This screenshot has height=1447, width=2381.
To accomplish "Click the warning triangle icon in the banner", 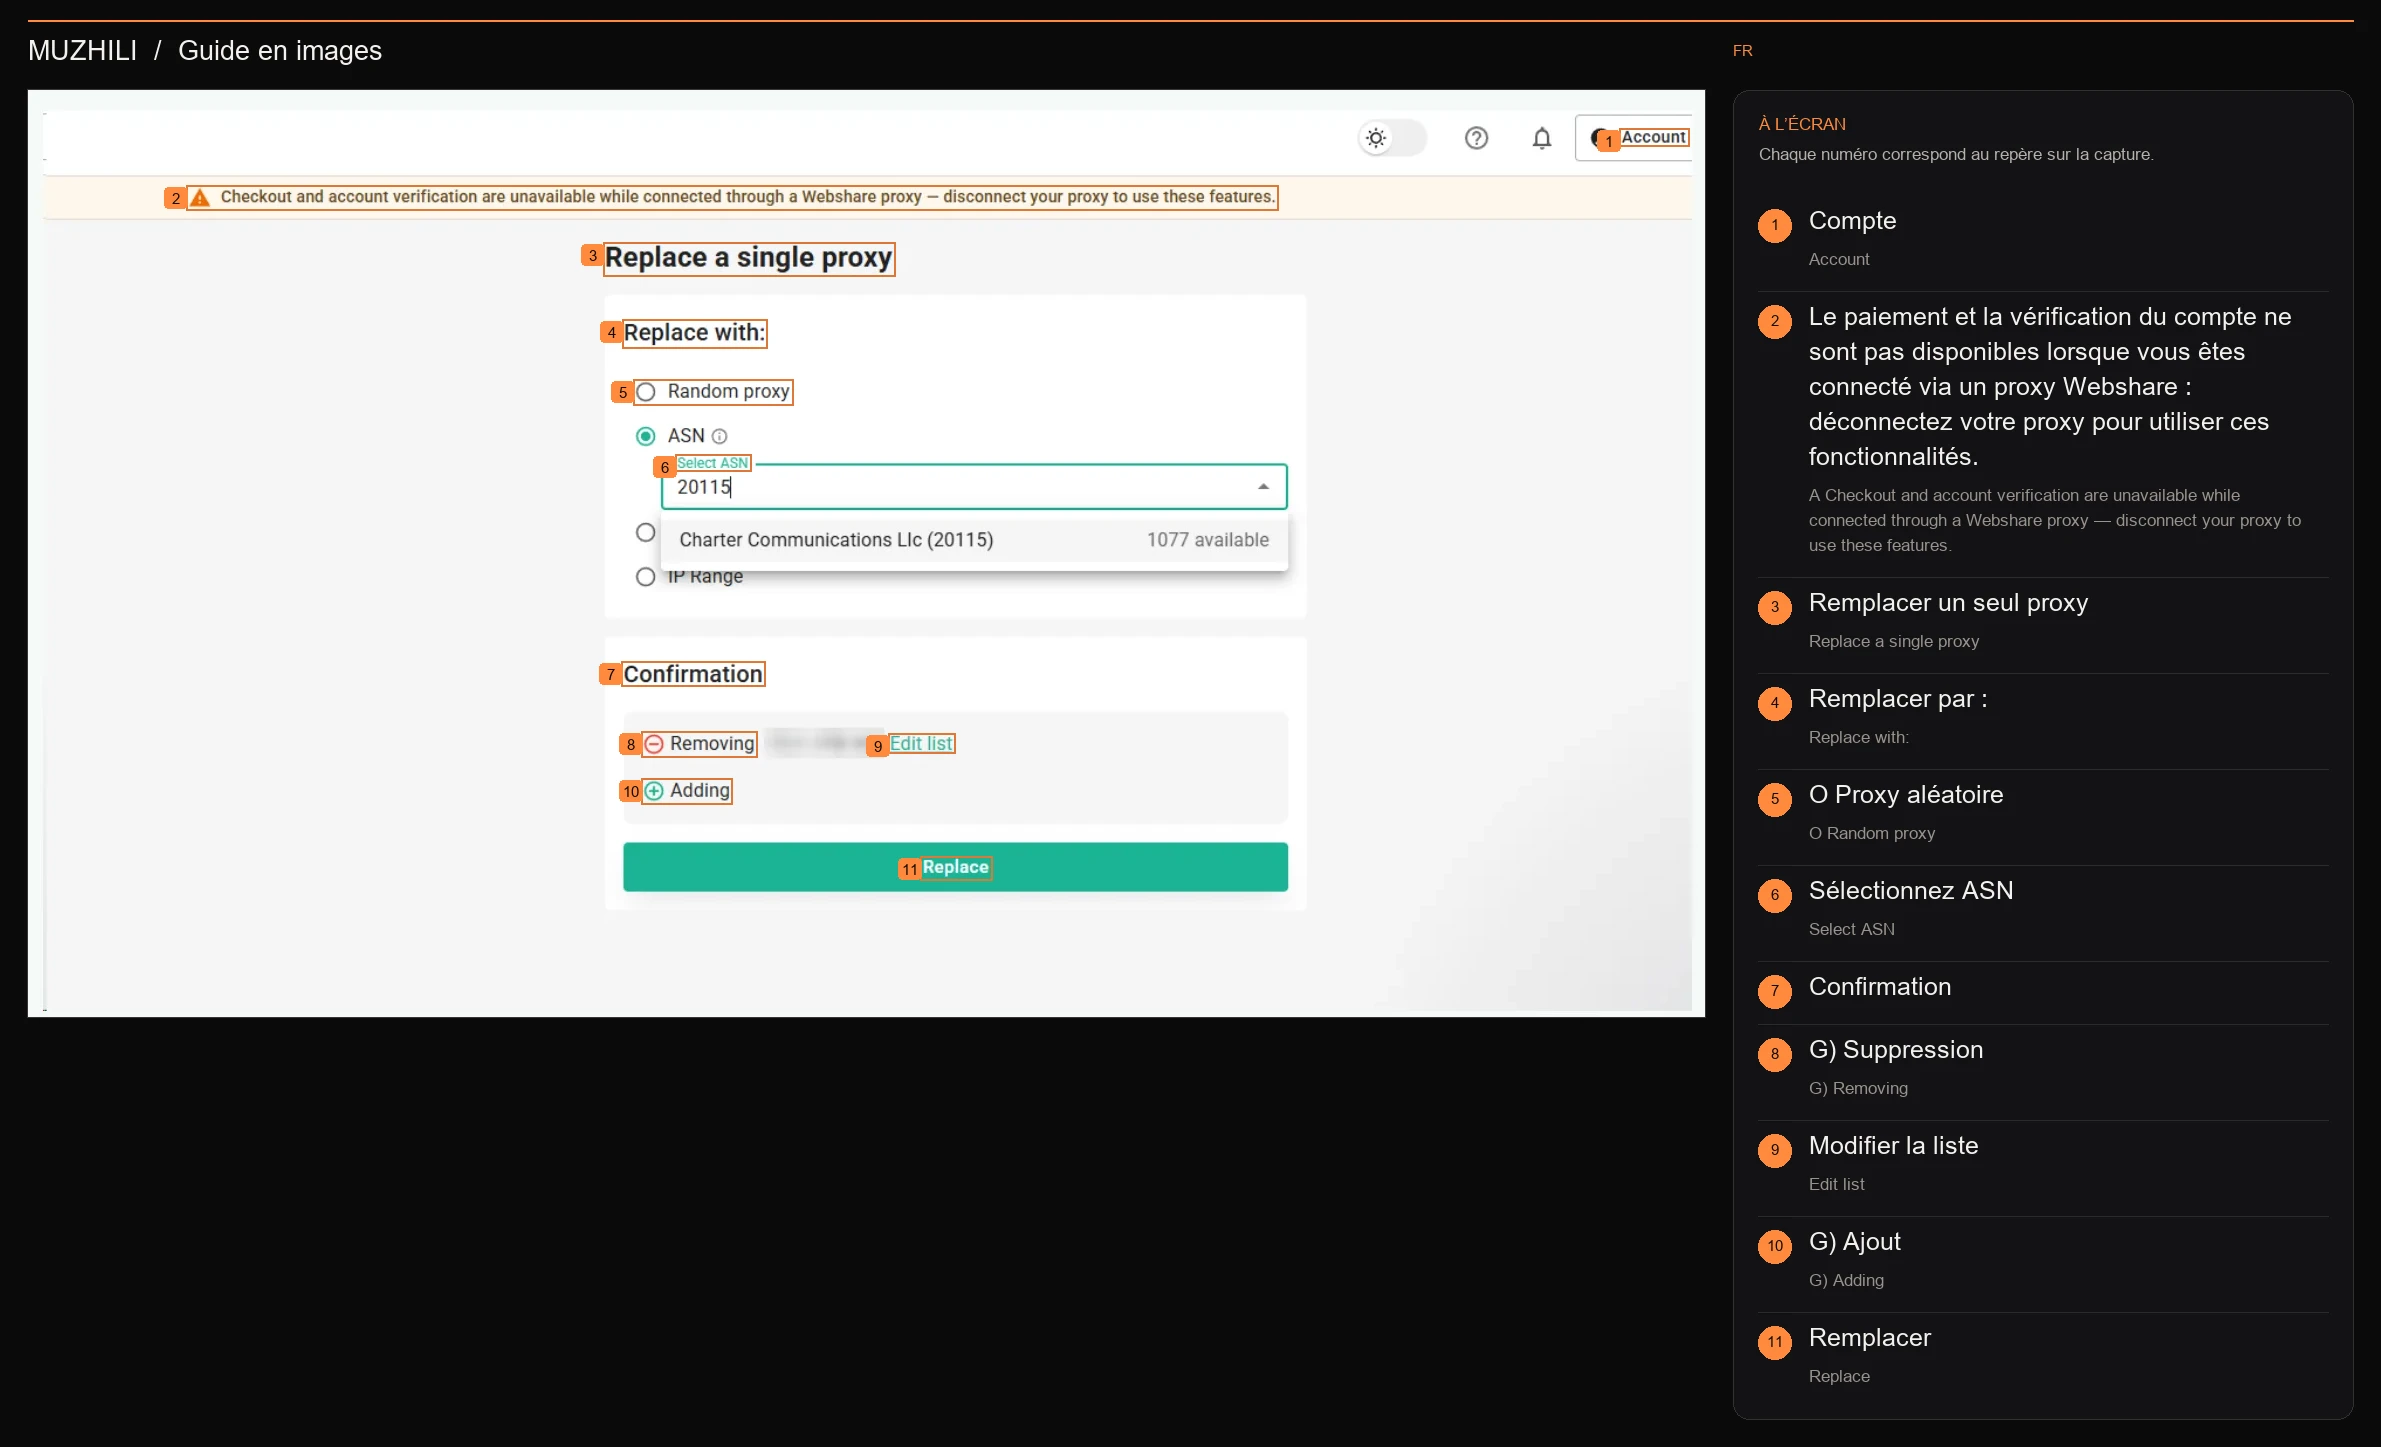I will 200,197.
